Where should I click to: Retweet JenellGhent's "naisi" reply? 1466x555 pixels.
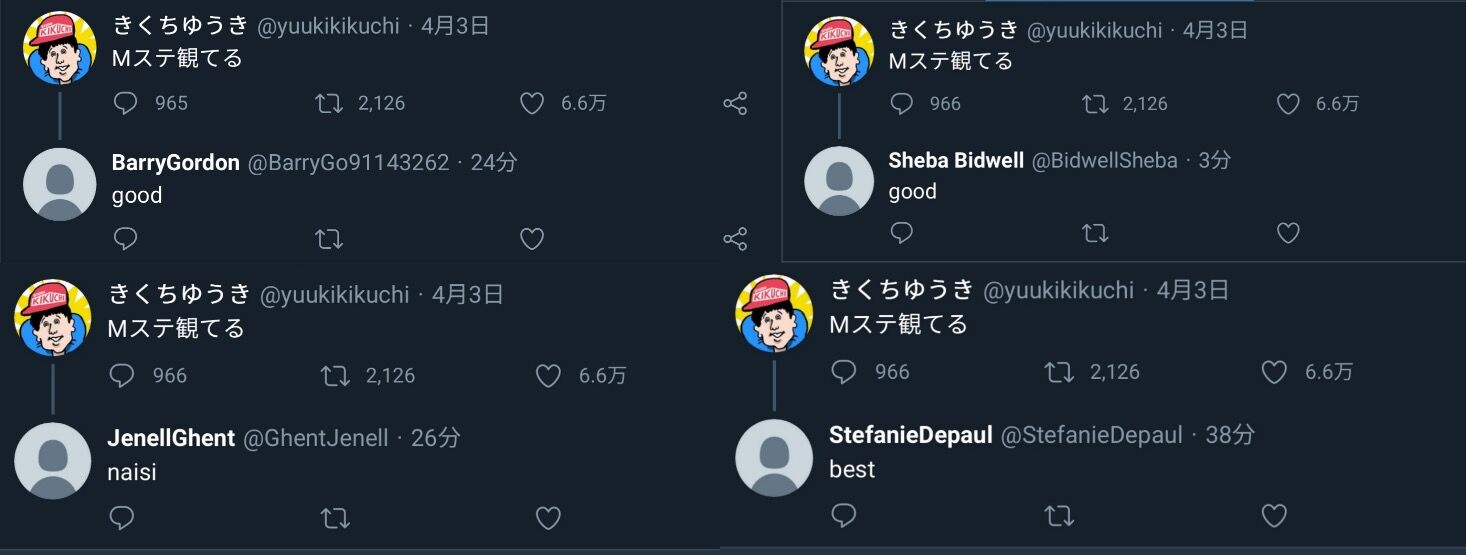(x=335, y=518)
